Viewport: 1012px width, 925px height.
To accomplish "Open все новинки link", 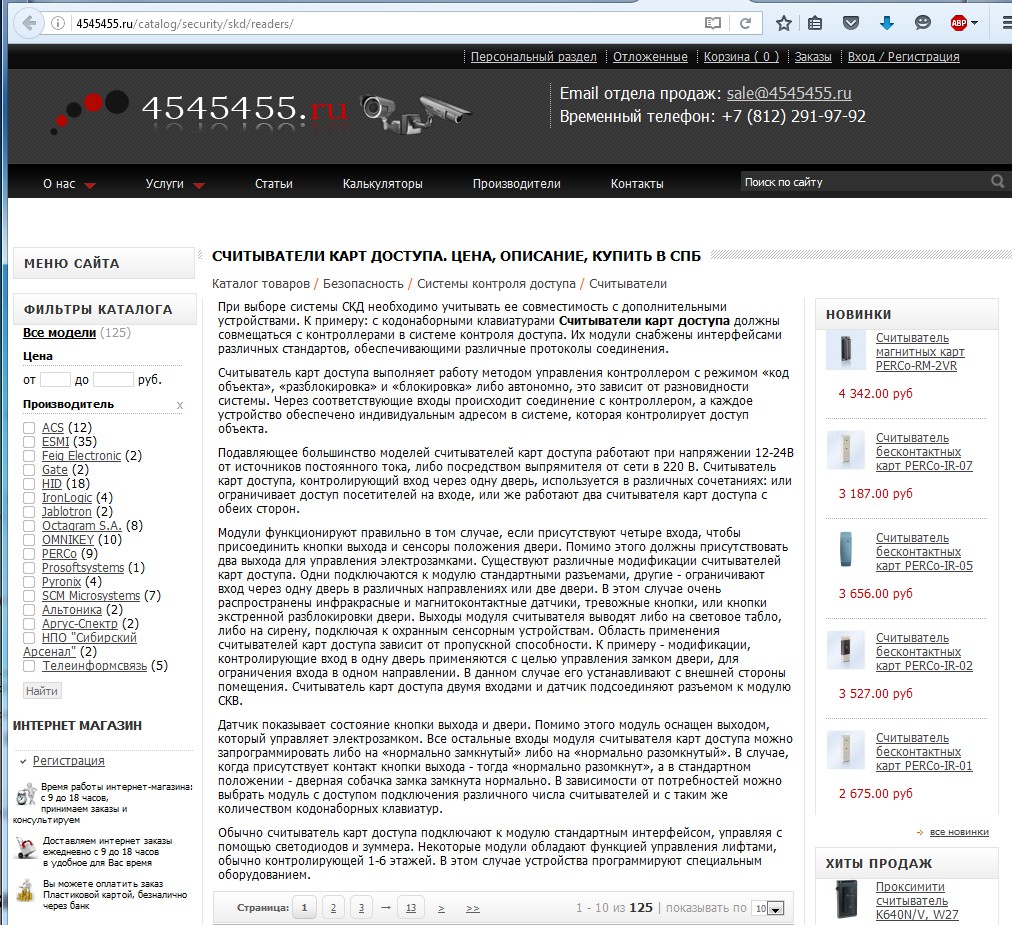I will (959, 832).
